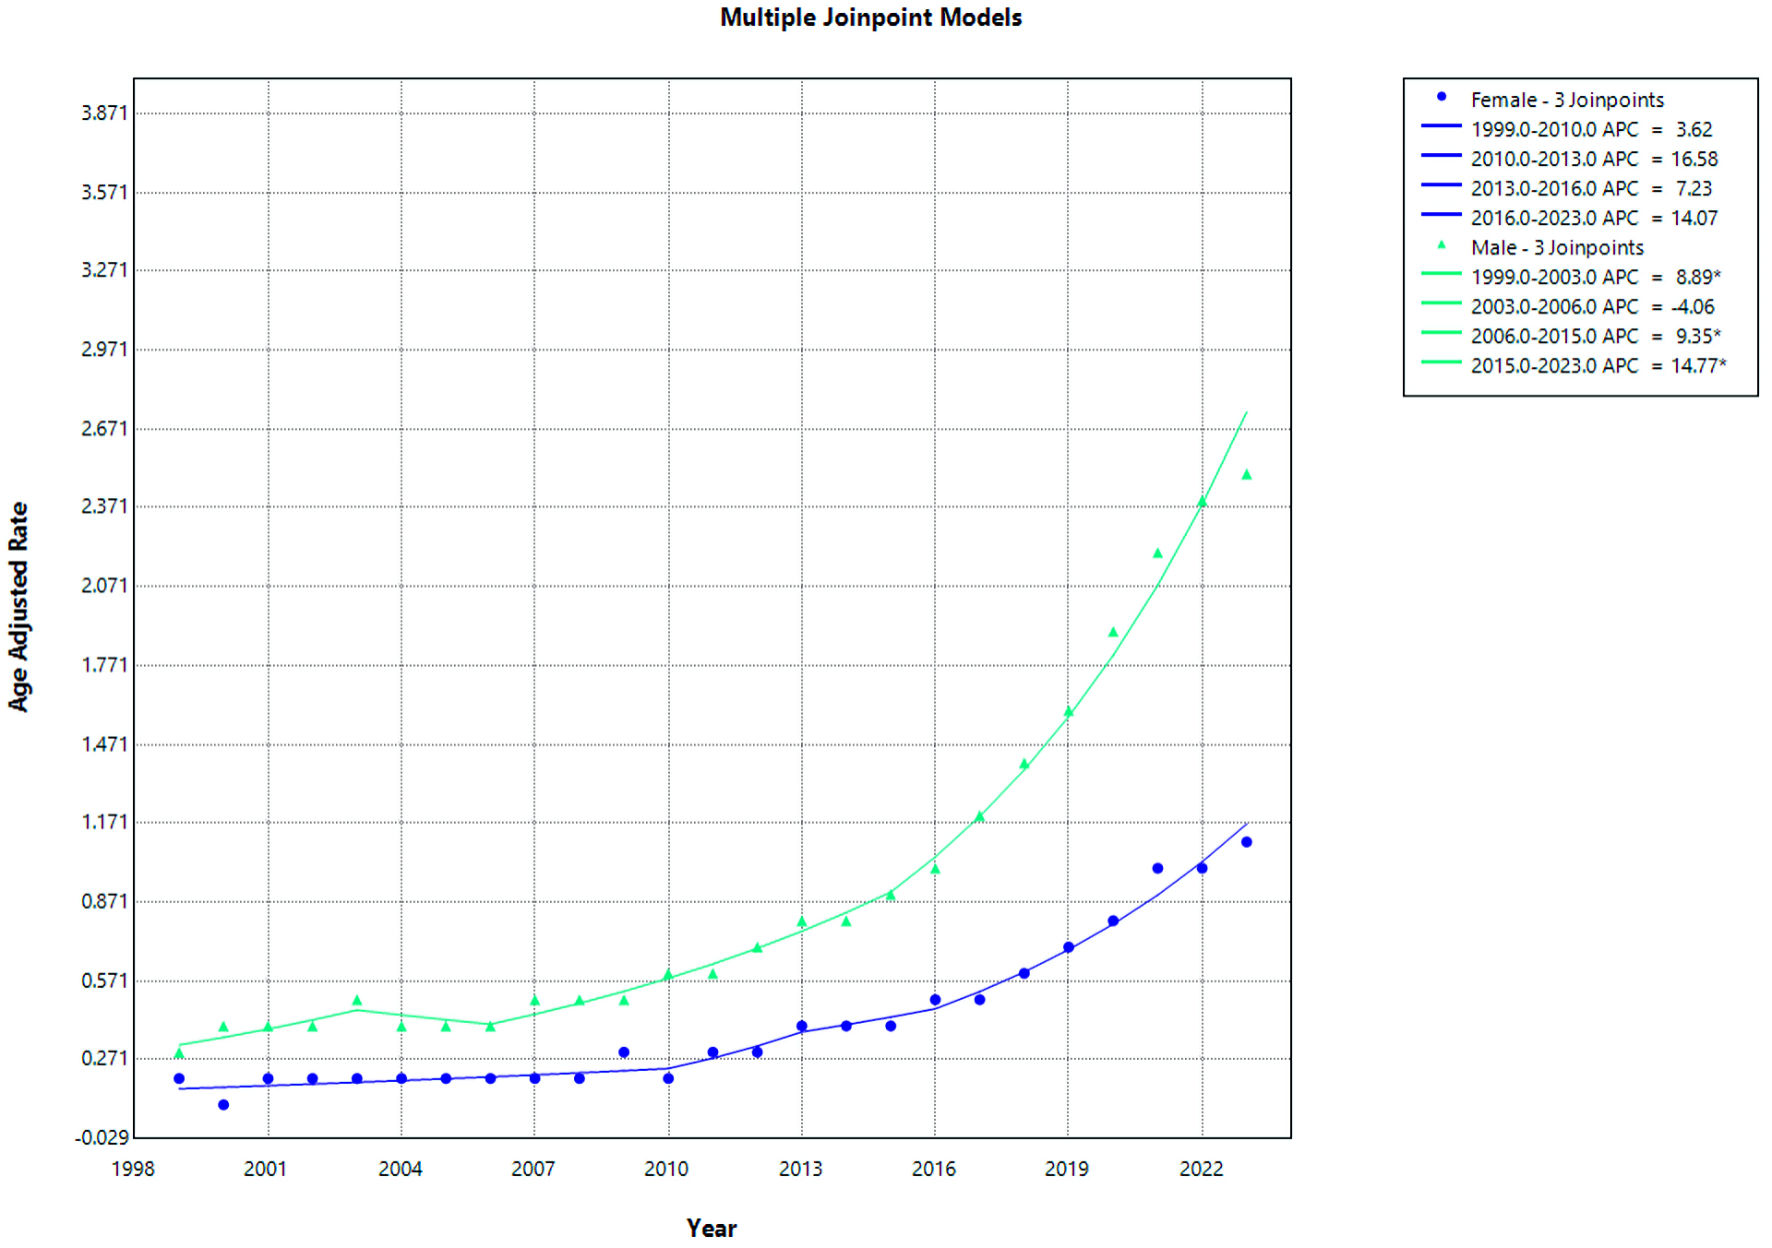The image size is (1772, 1248).
Task: Select the Male 2015.0-2023.0 APC = 14.77* legend entry
Action: pyautogui.click(x=1597, y=366)
